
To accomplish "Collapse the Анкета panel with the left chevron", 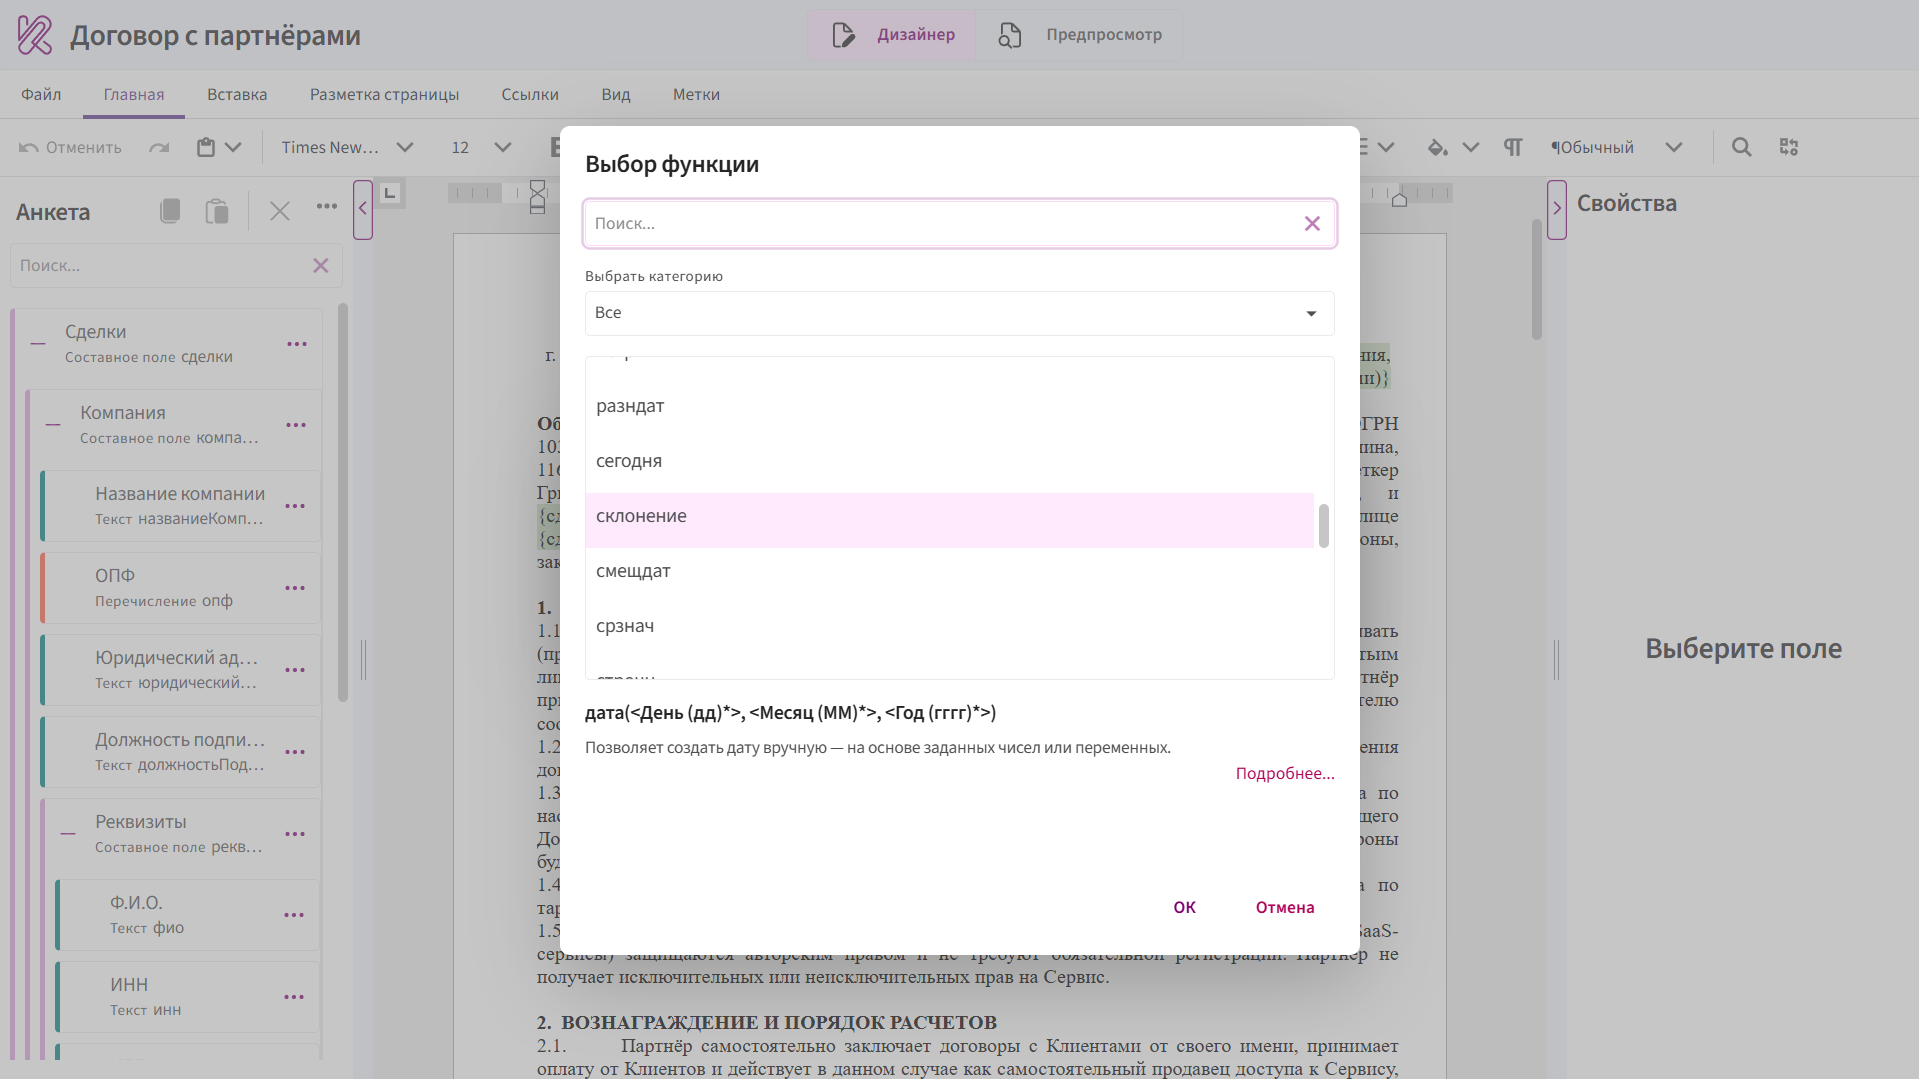I will (x=363, y=209).
